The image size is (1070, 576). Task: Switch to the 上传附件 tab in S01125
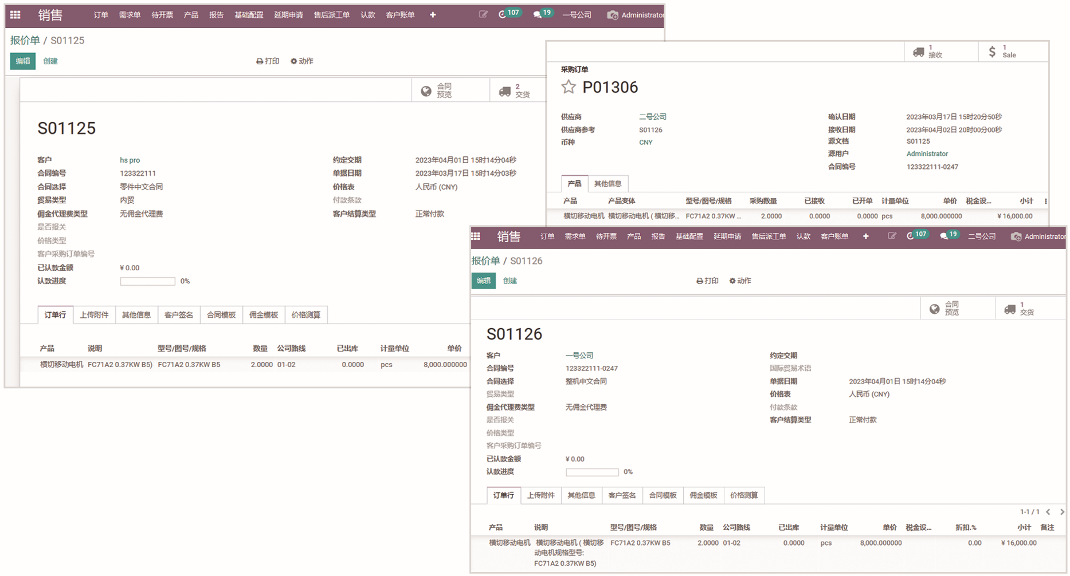[95, 315]
